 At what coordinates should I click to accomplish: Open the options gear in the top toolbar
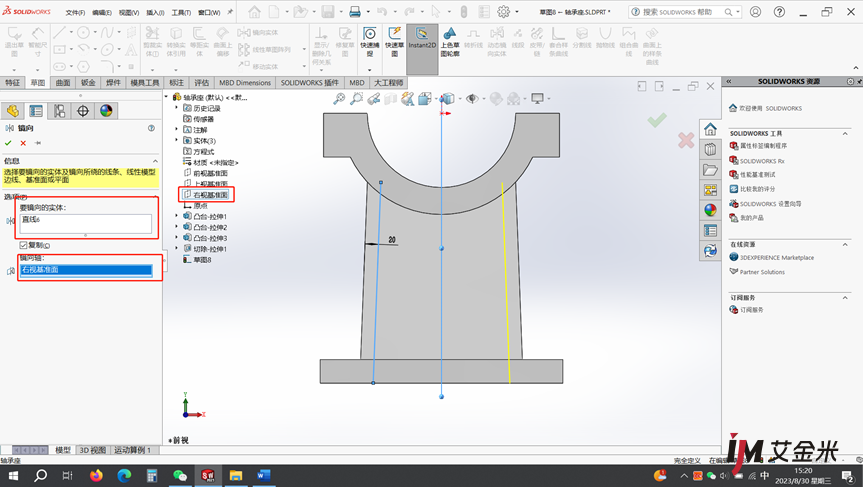[x=504, y=12]
